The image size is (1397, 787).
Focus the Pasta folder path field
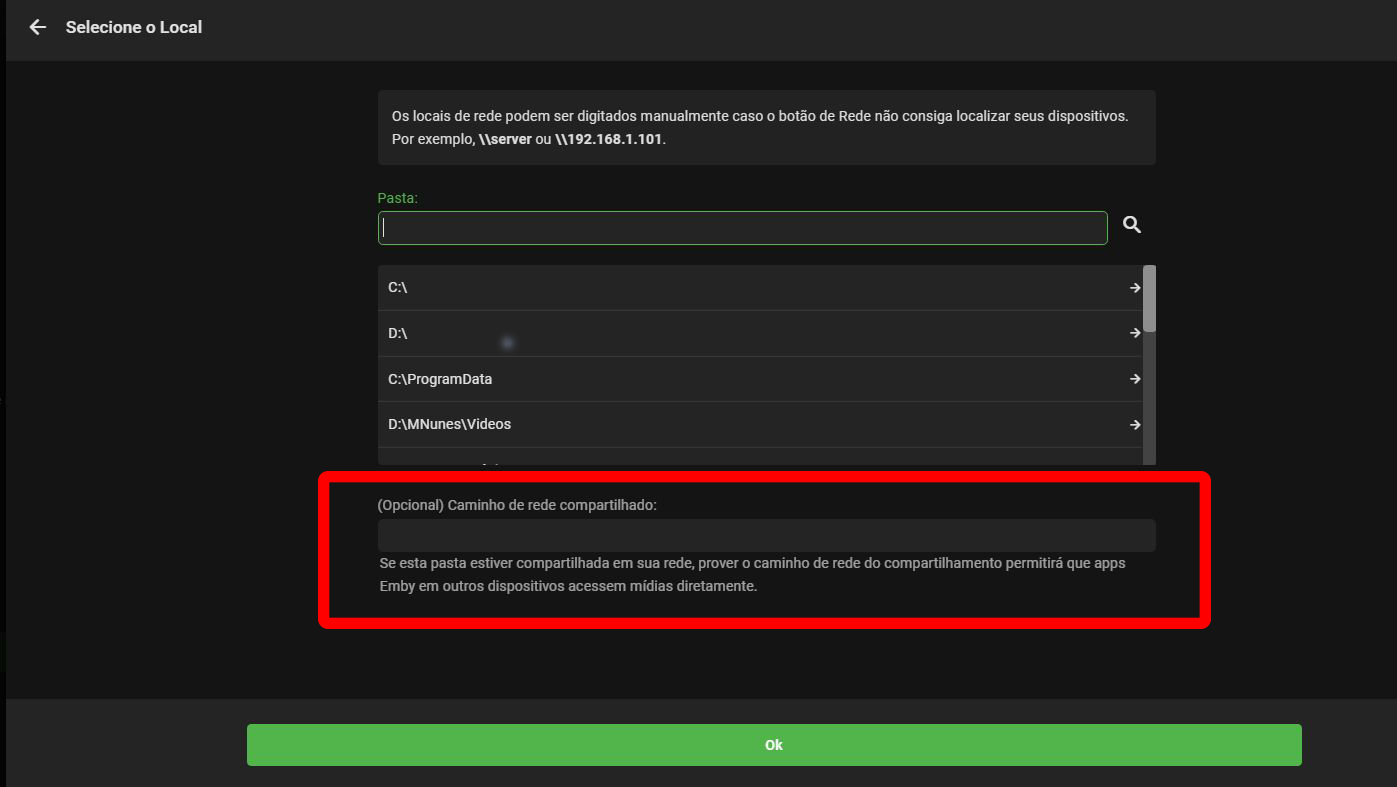(742, 228)
